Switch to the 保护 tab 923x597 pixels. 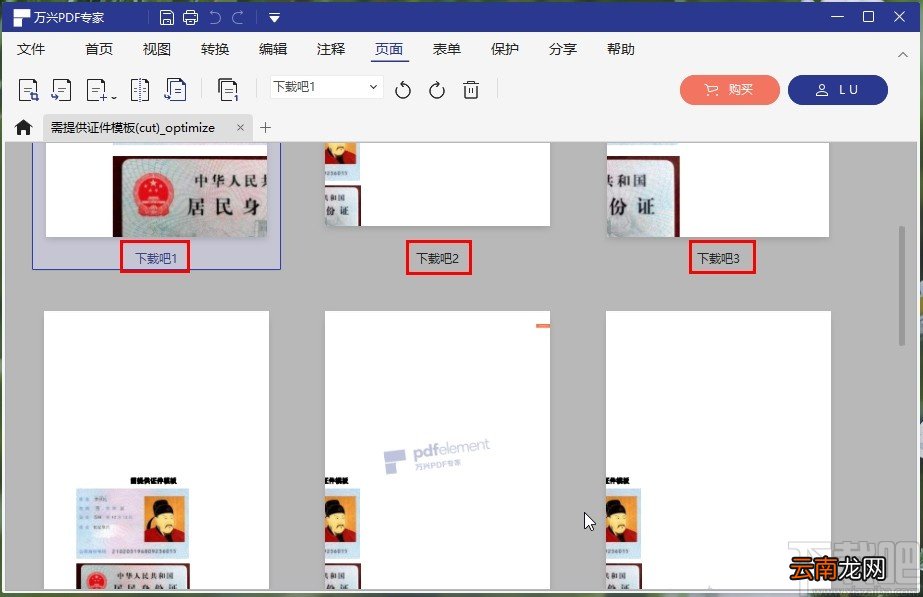pyautogui.click(x=505, y=49)
